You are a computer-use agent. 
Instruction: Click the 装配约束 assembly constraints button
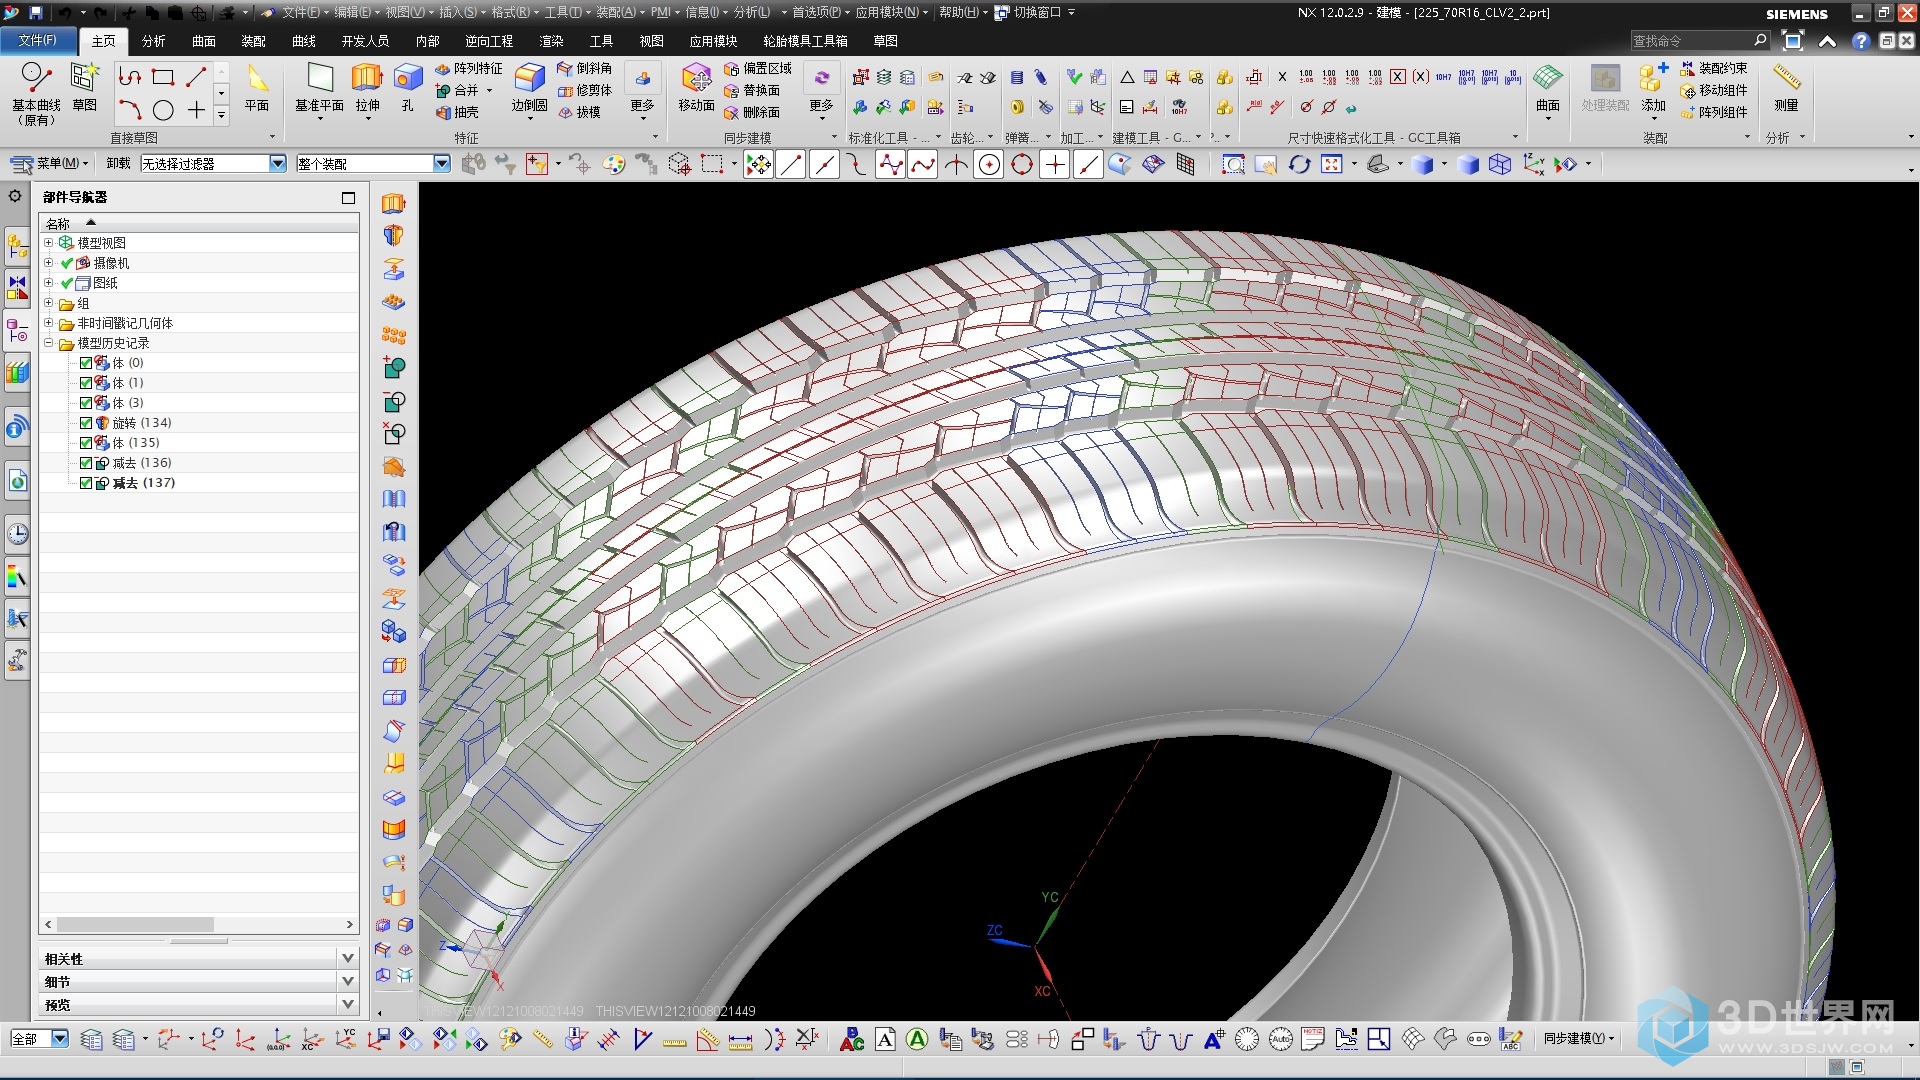click(1714, 68)
